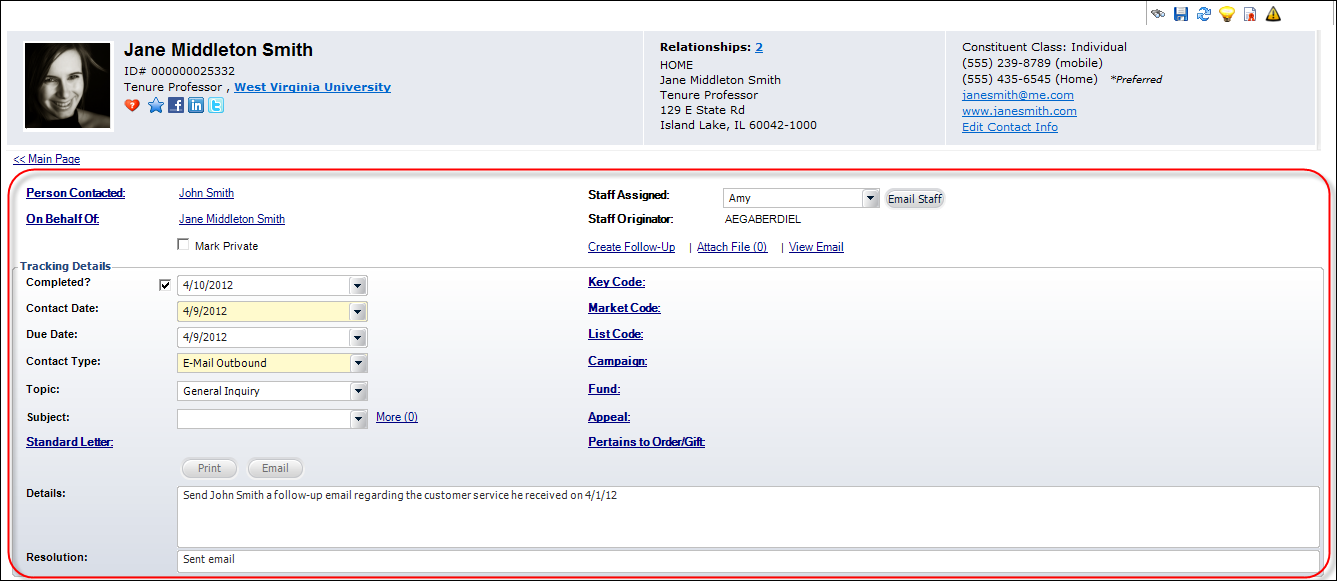Open the John Smith contact link
1337x581 pixels.
206,193
